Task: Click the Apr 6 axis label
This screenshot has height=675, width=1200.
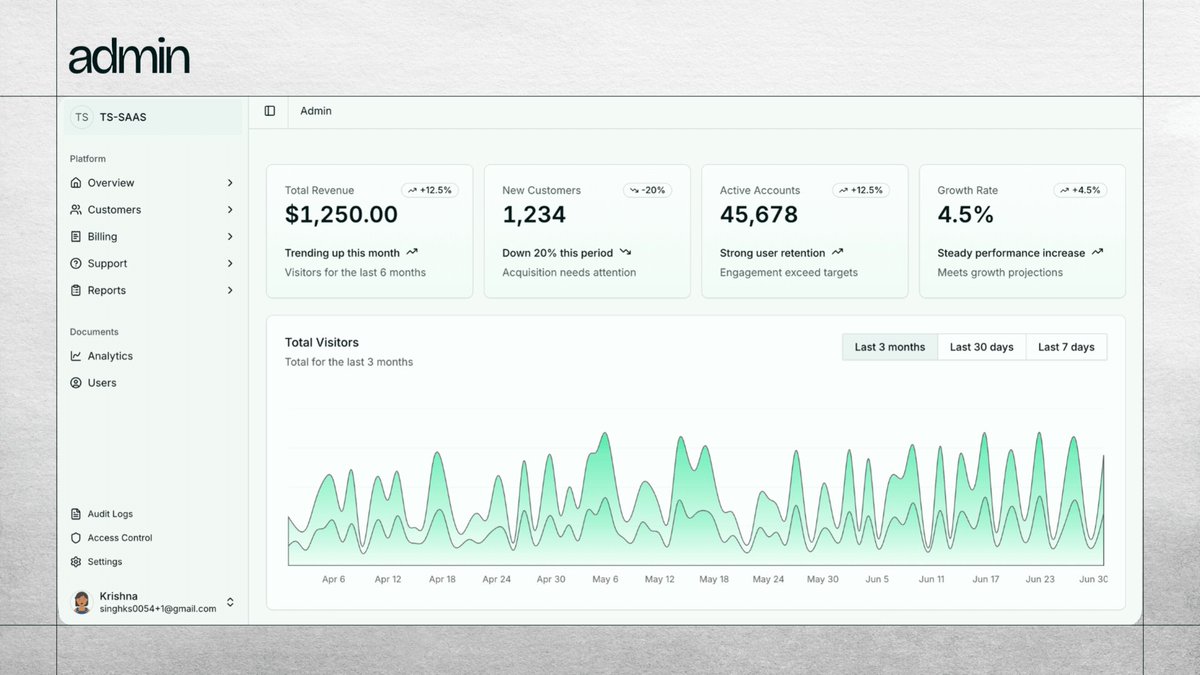Action: point(334,579)
